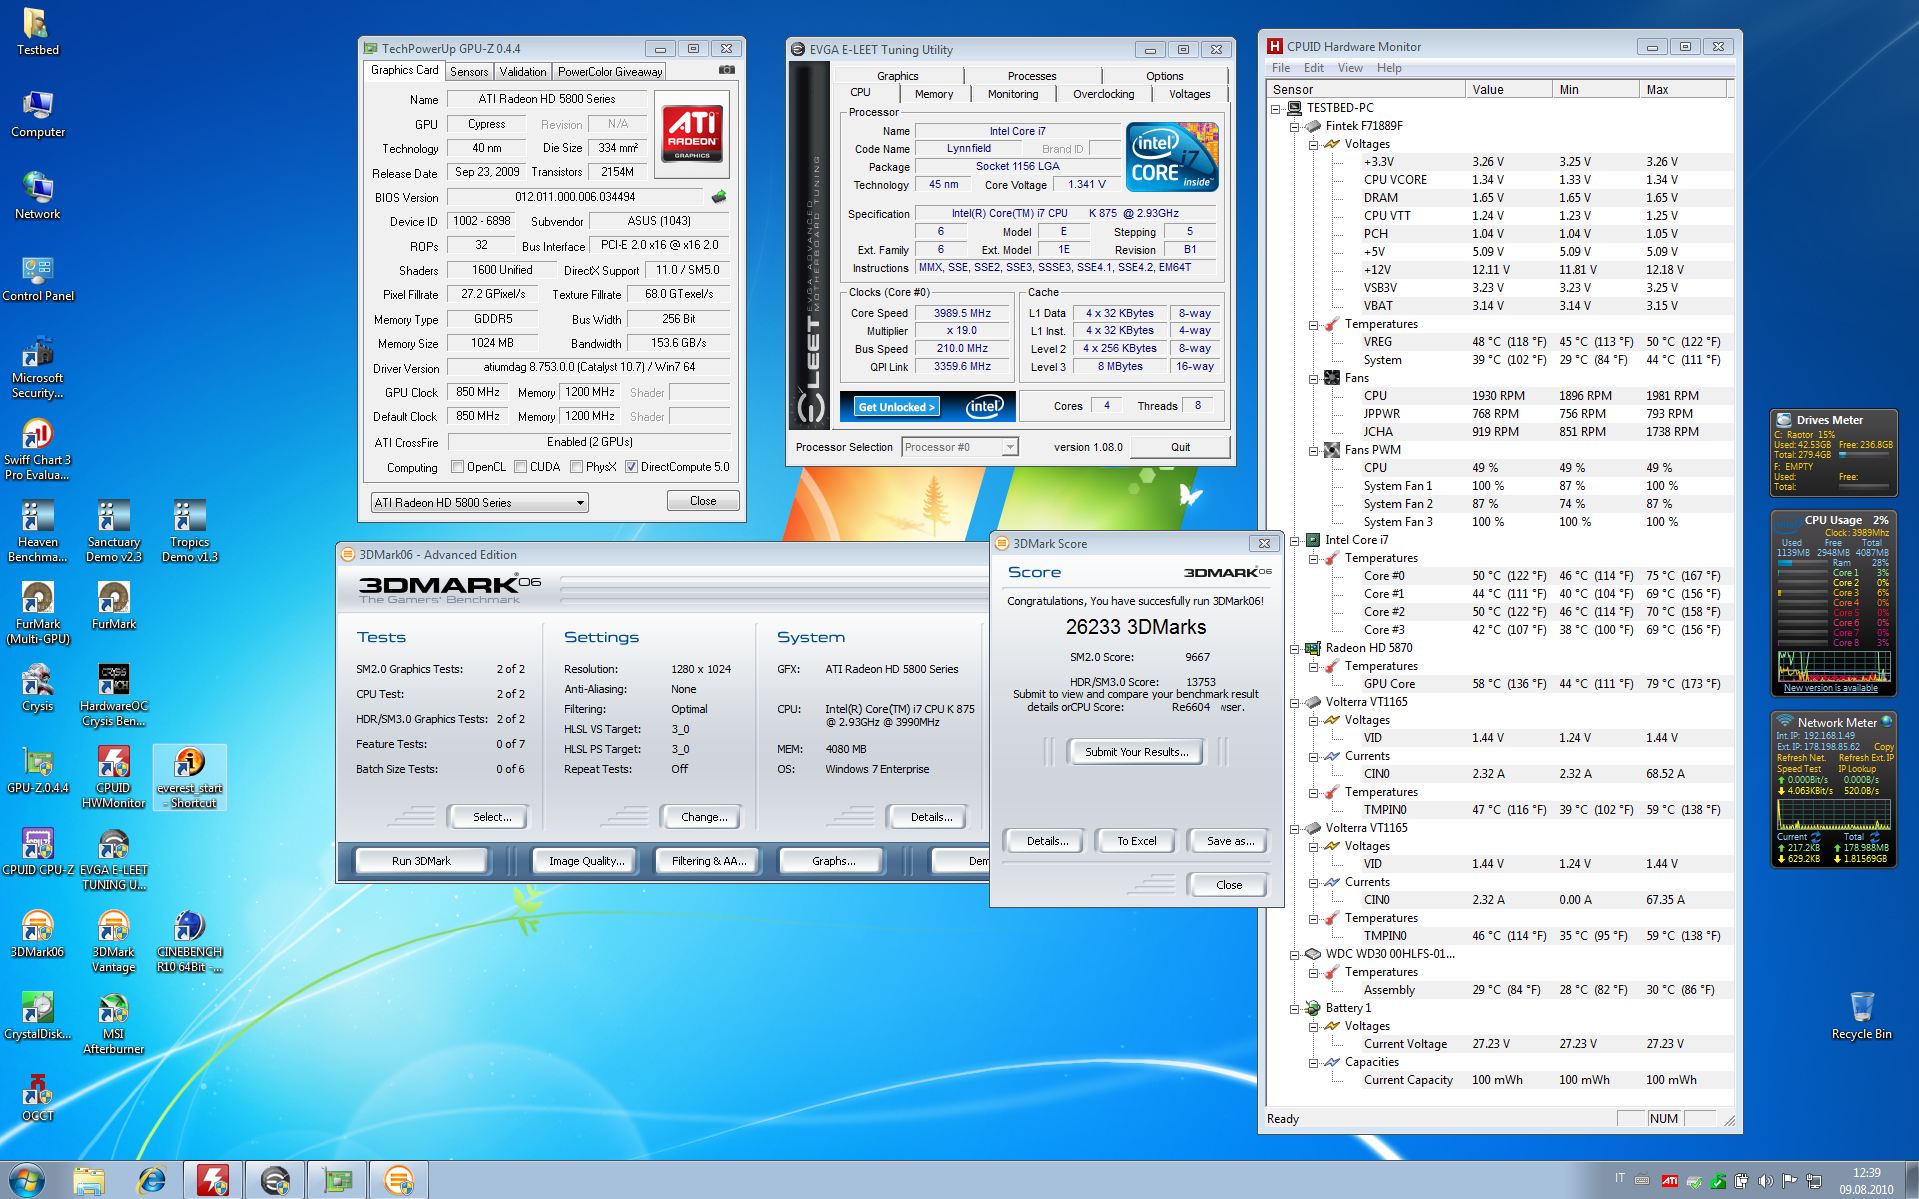Click 'New version is available' link in gadget
This screenshot has height=1199, width=1919.
(1831, 688)
